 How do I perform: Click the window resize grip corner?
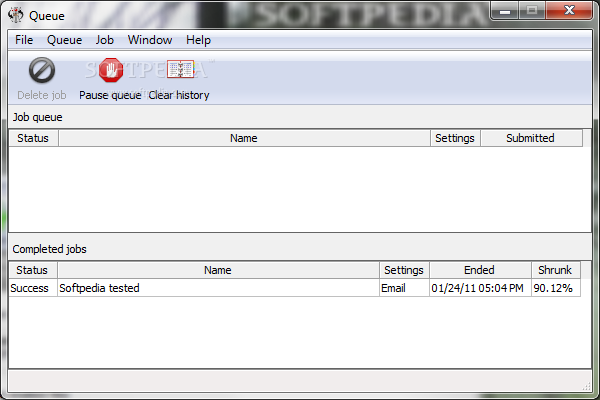tap(587, 387)
